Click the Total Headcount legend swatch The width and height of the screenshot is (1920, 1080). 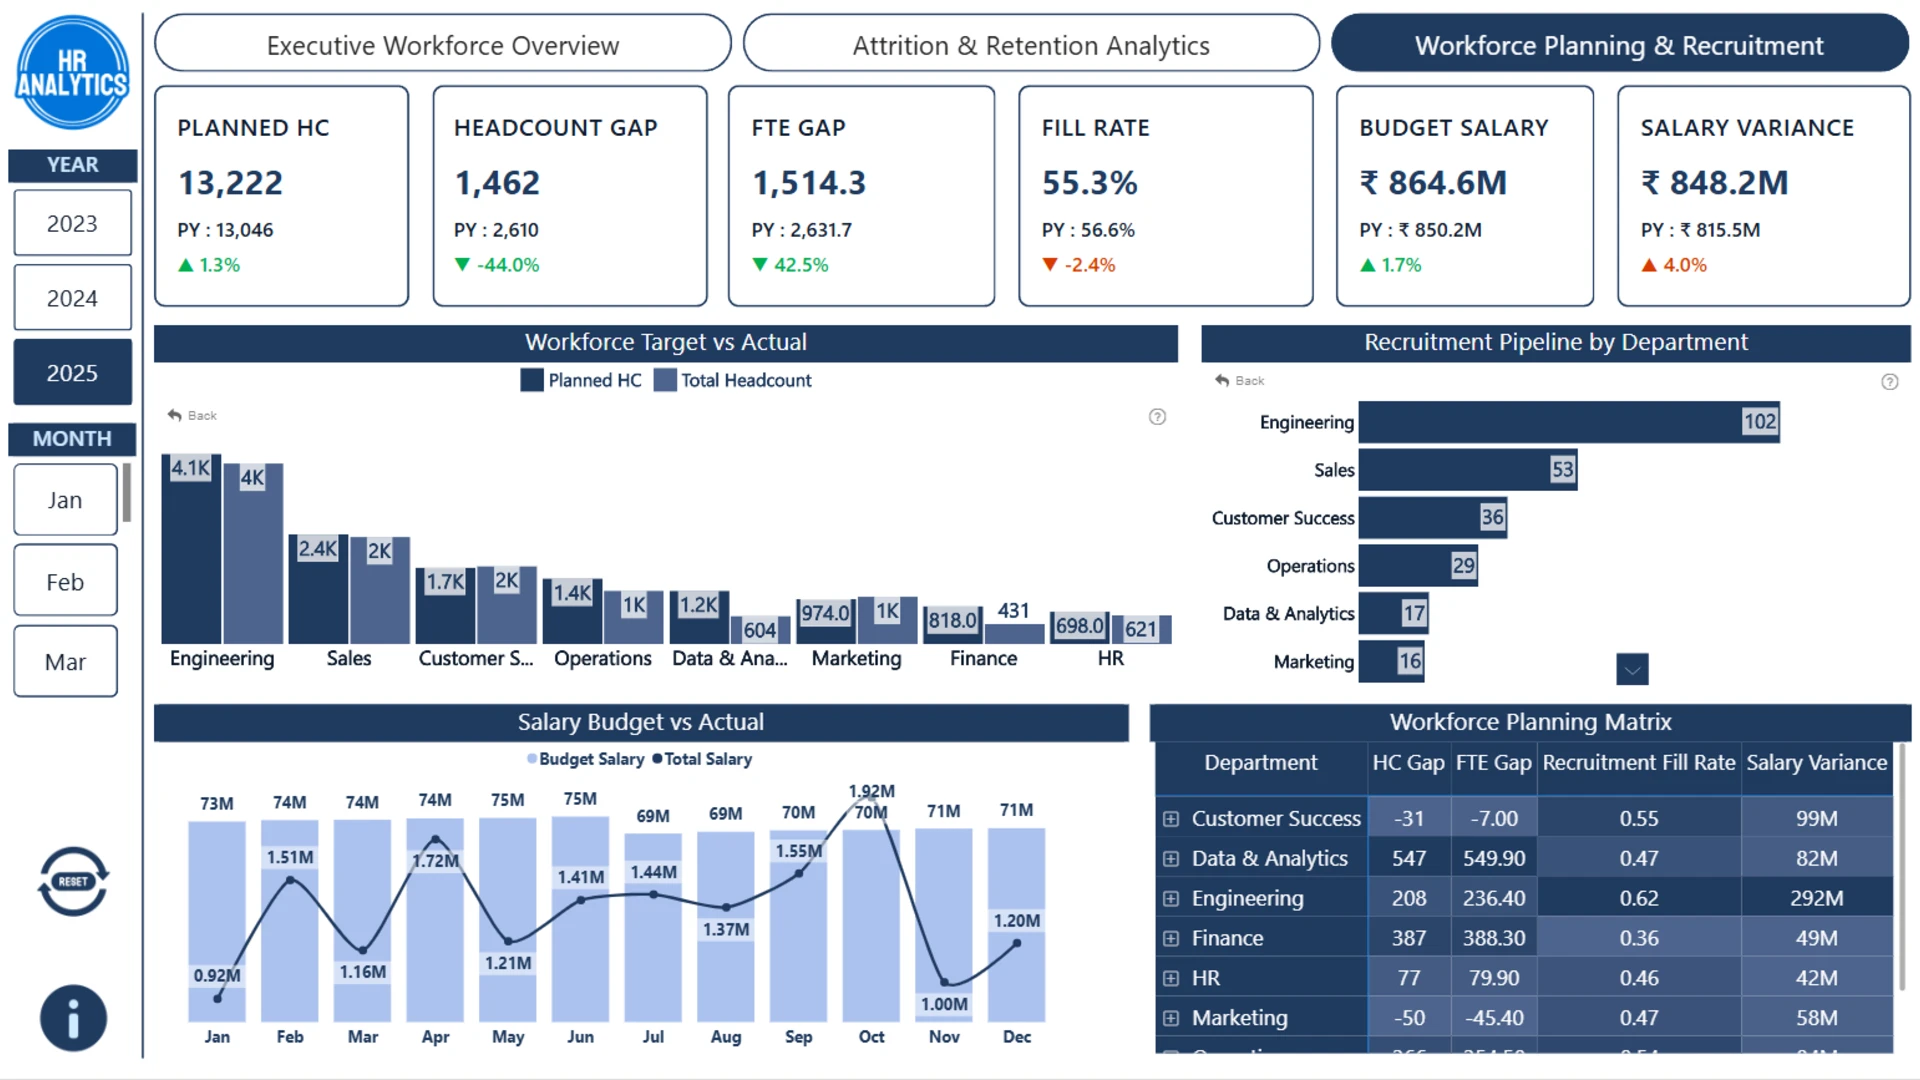click(665, 380)
